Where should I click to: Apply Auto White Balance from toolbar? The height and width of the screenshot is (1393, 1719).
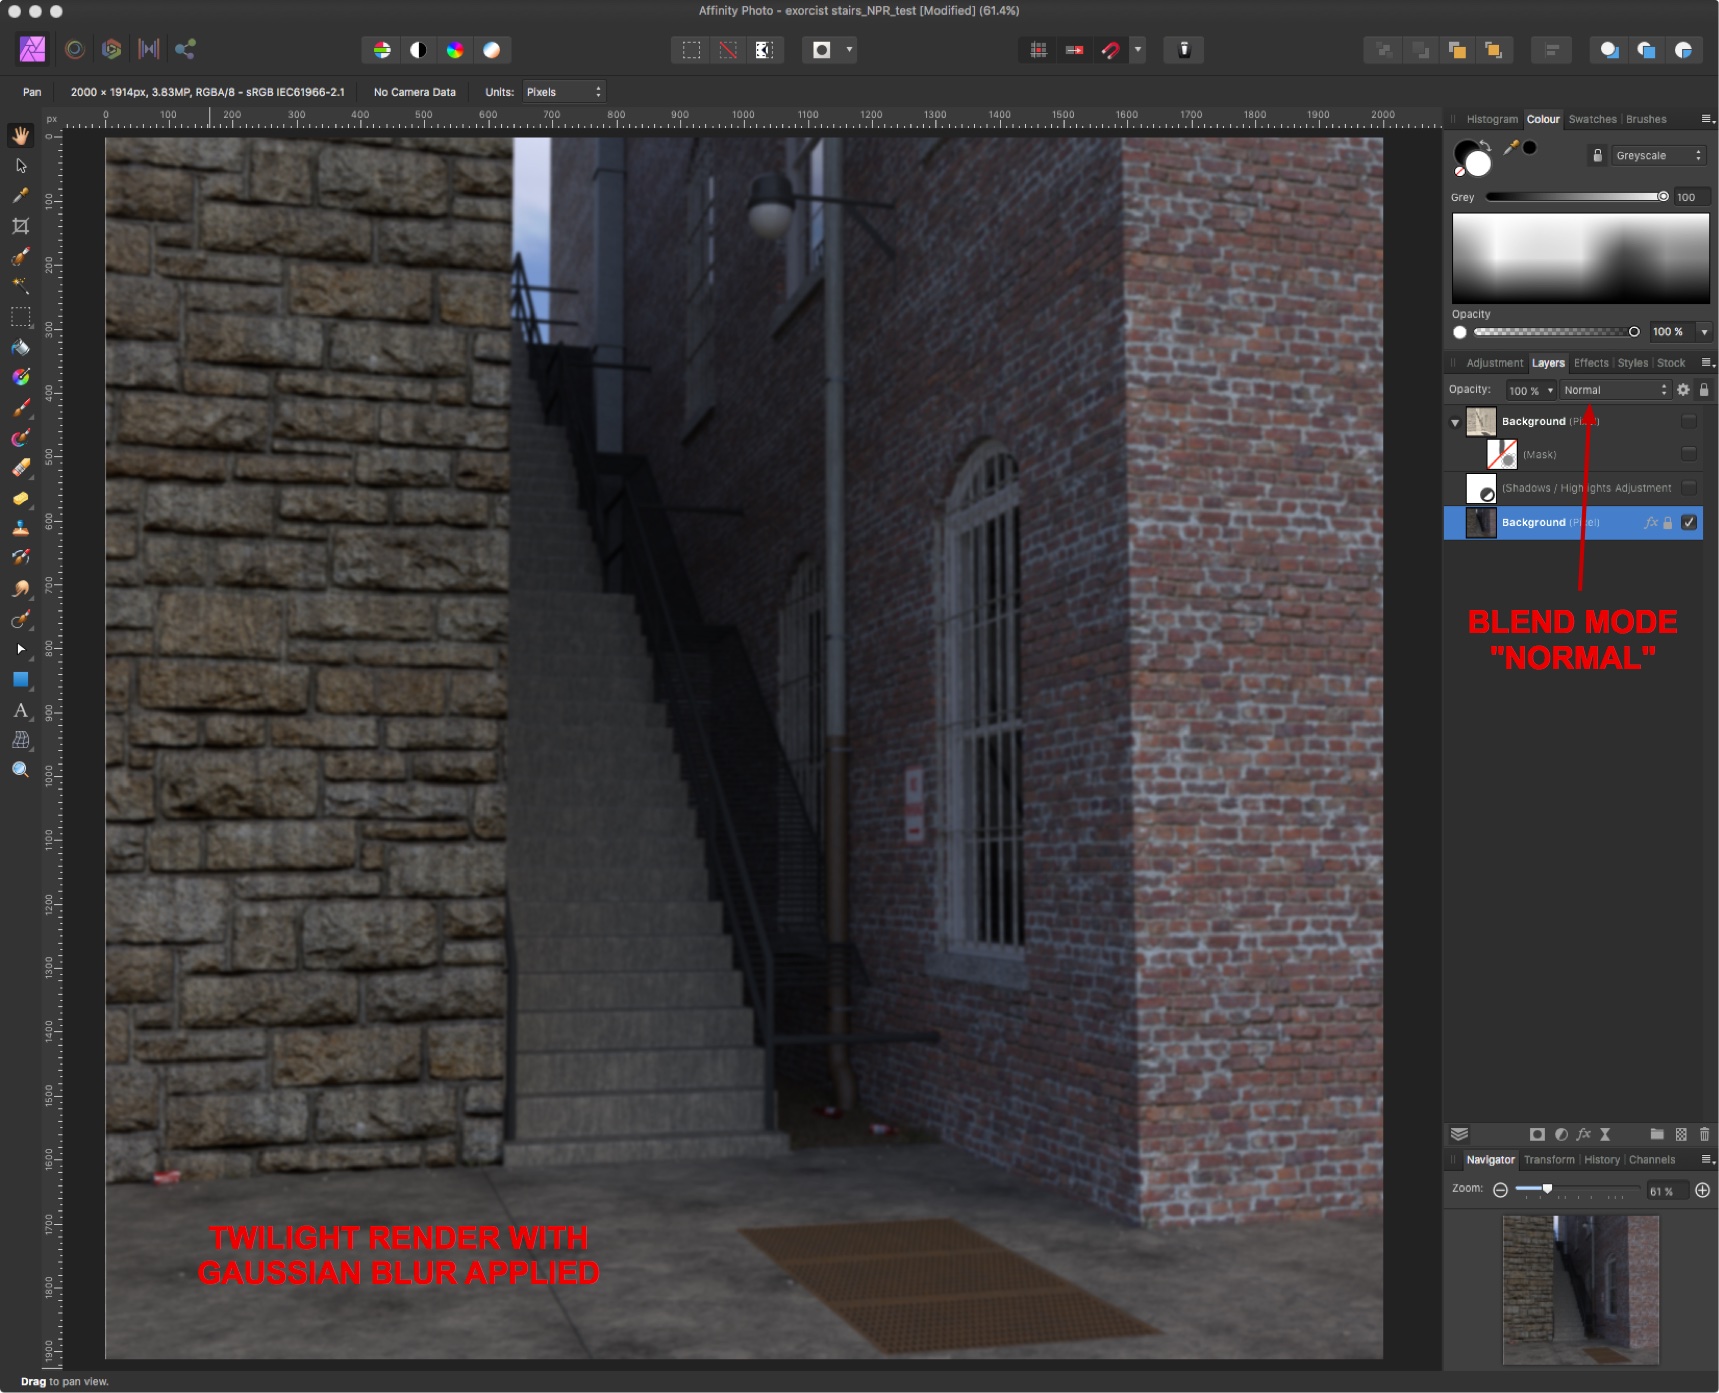(x=491, y=50)
